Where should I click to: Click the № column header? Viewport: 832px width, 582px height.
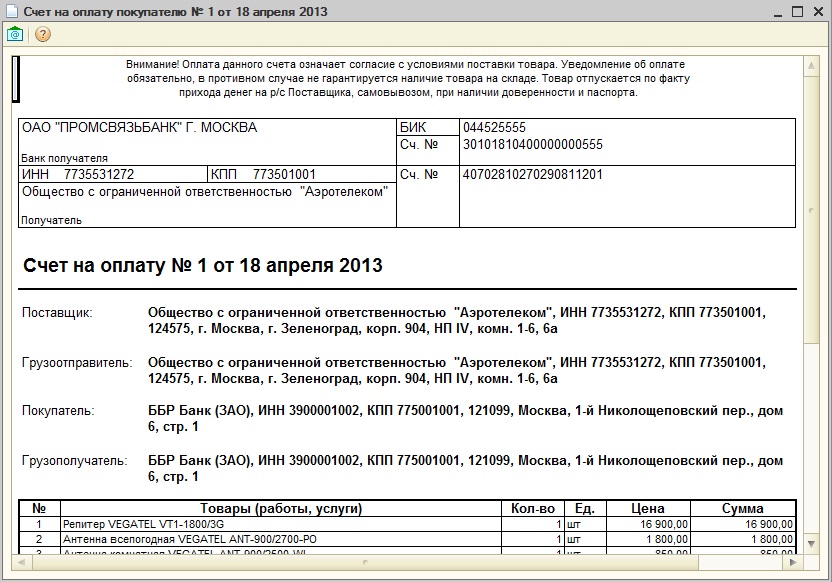[39, 508]
